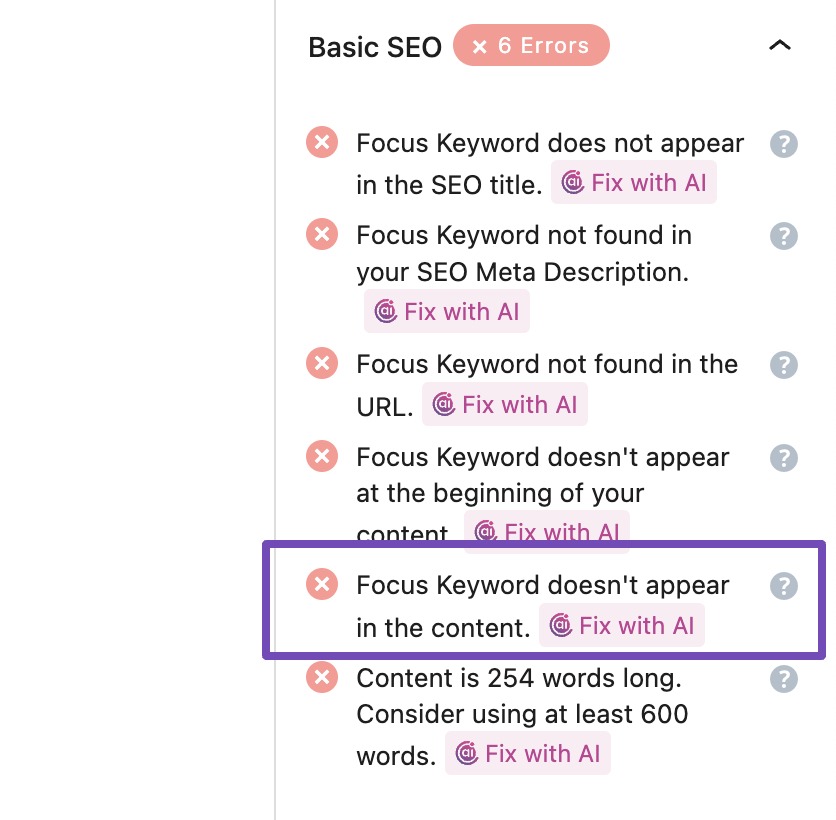836x820 pixels.
Task: Fix Meta Description keyword issue with AI
Action: pyautogui.click(x=447, y=311)
